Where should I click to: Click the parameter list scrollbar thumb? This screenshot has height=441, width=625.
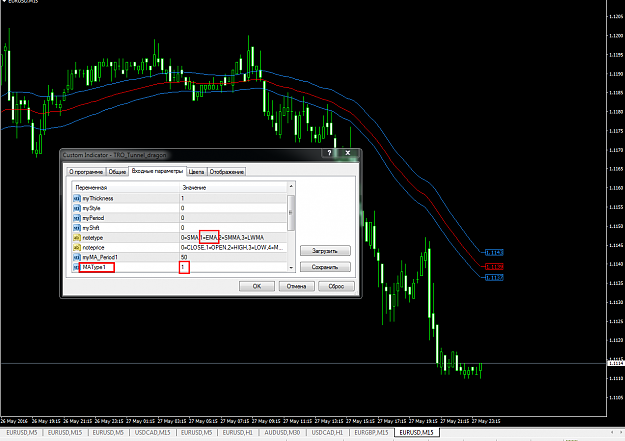click(291, 213)
